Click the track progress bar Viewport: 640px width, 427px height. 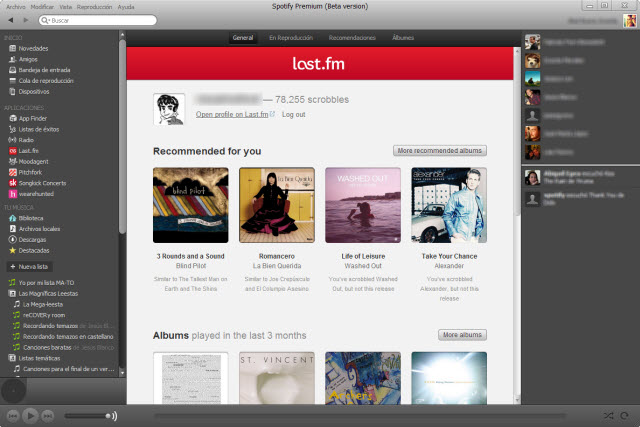pyautogui.click(x=359, y=416)
